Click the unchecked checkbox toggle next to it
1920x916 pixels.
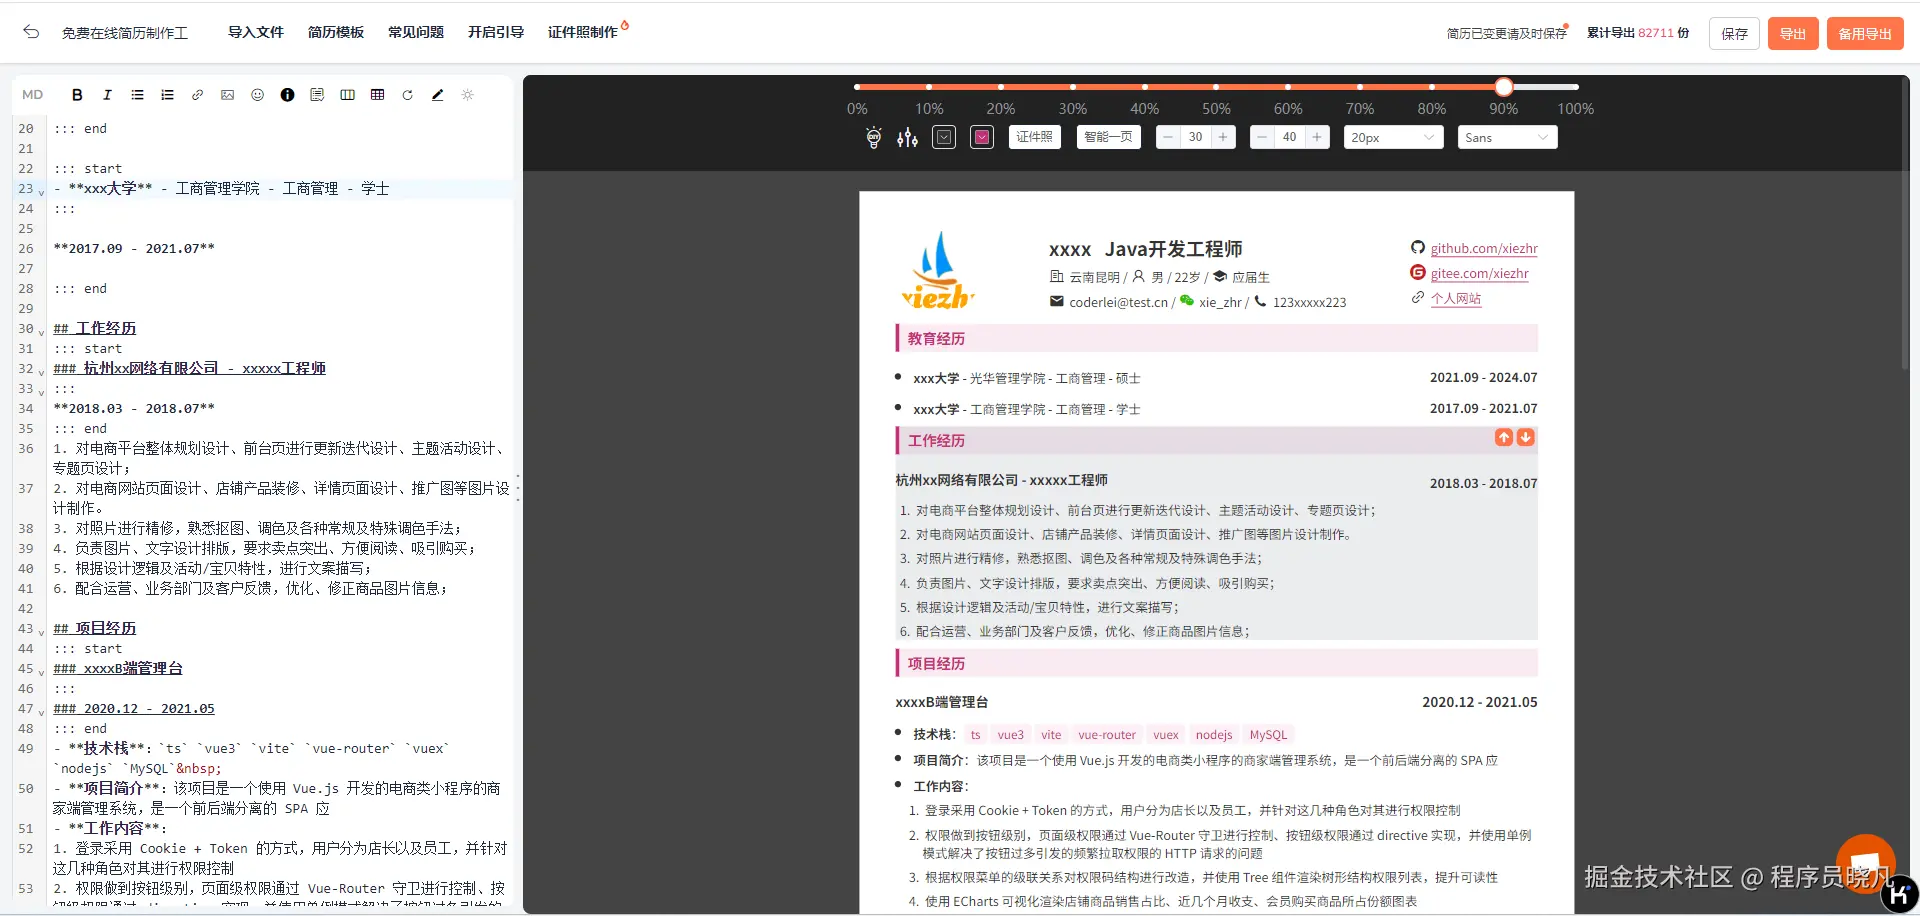pos(943,137)
